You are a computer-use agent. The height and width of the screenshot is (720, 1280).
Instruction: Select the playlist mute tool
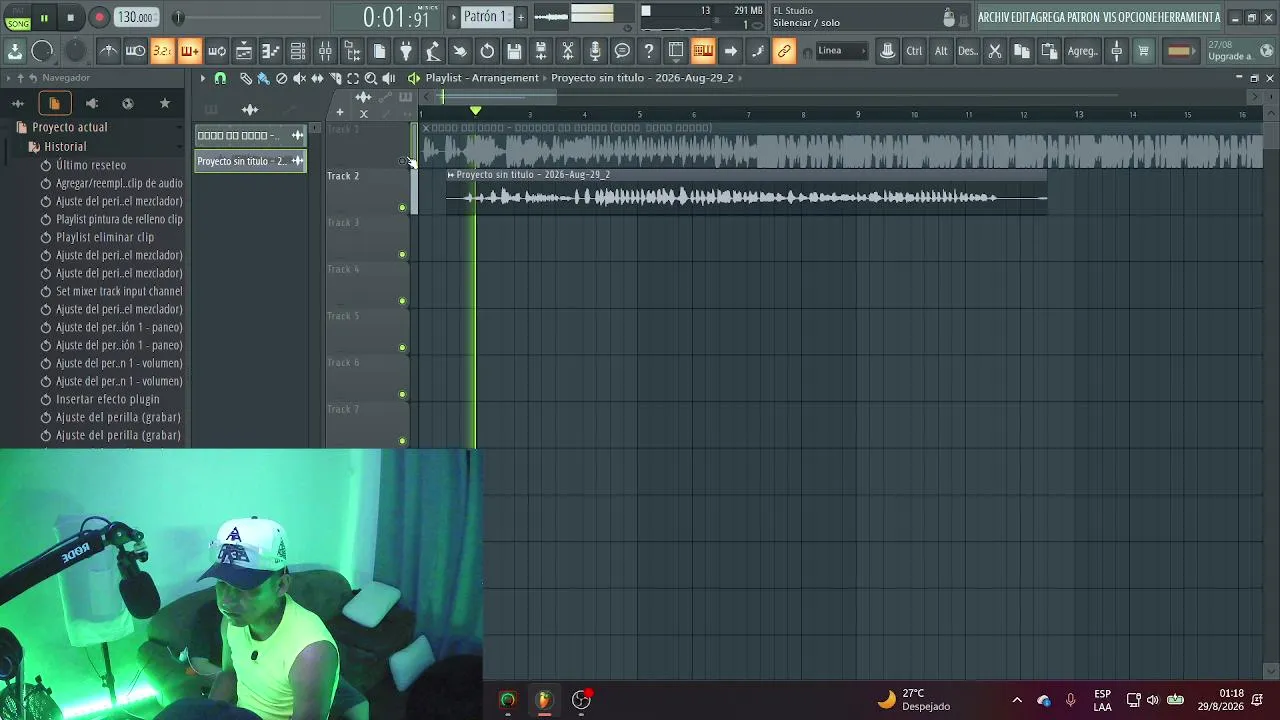pos(299,78)
